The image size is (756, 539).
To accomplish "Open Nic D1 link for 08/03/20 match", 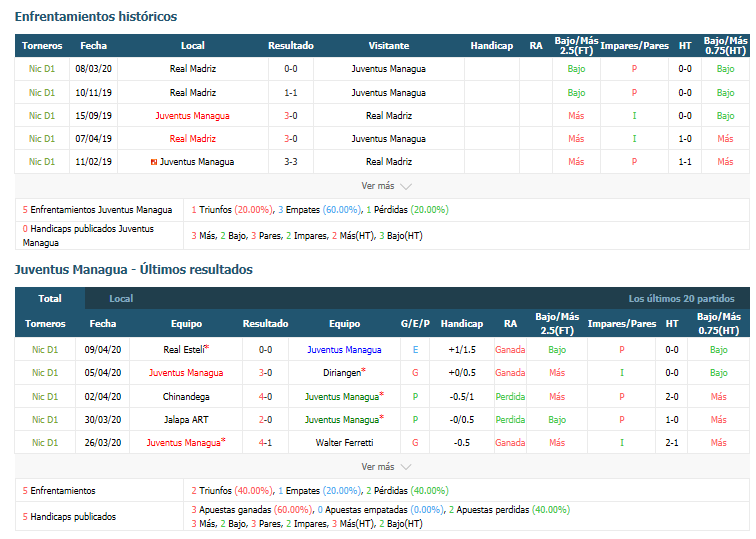I will point(42,69).
